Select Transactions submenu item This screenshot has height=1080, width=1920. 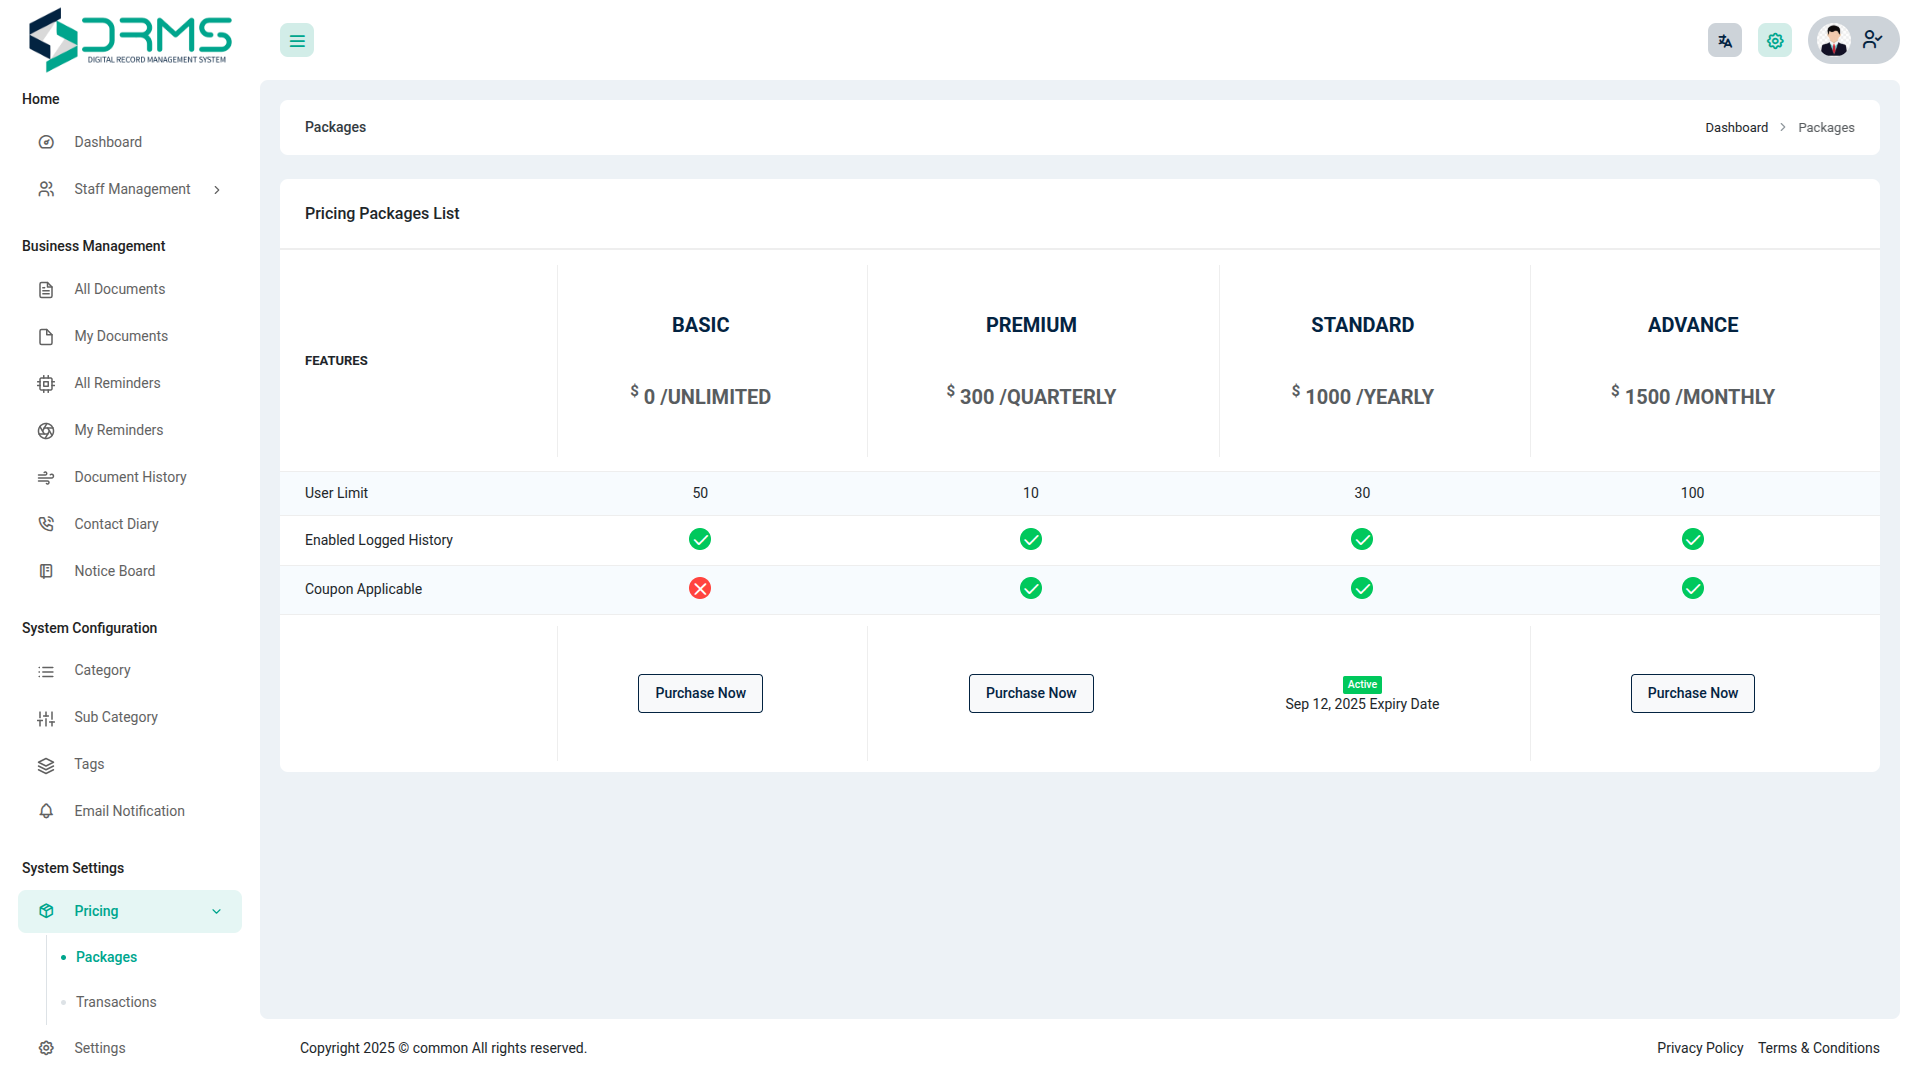[x=116, y=1002]
